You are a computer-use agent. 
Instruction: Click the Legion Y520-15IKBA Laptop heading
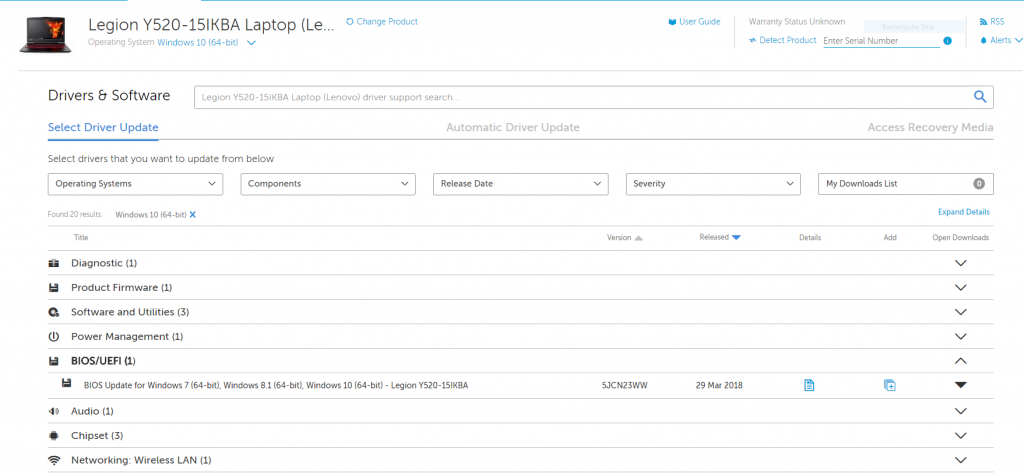211,25
